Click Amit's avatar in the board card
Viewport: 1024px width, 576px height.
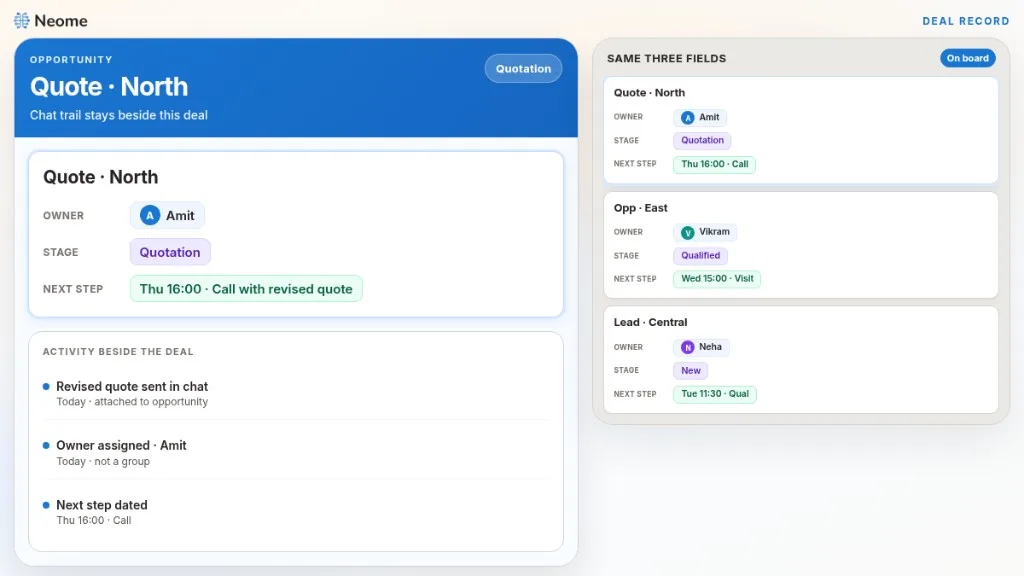click(x=687, y=118)
